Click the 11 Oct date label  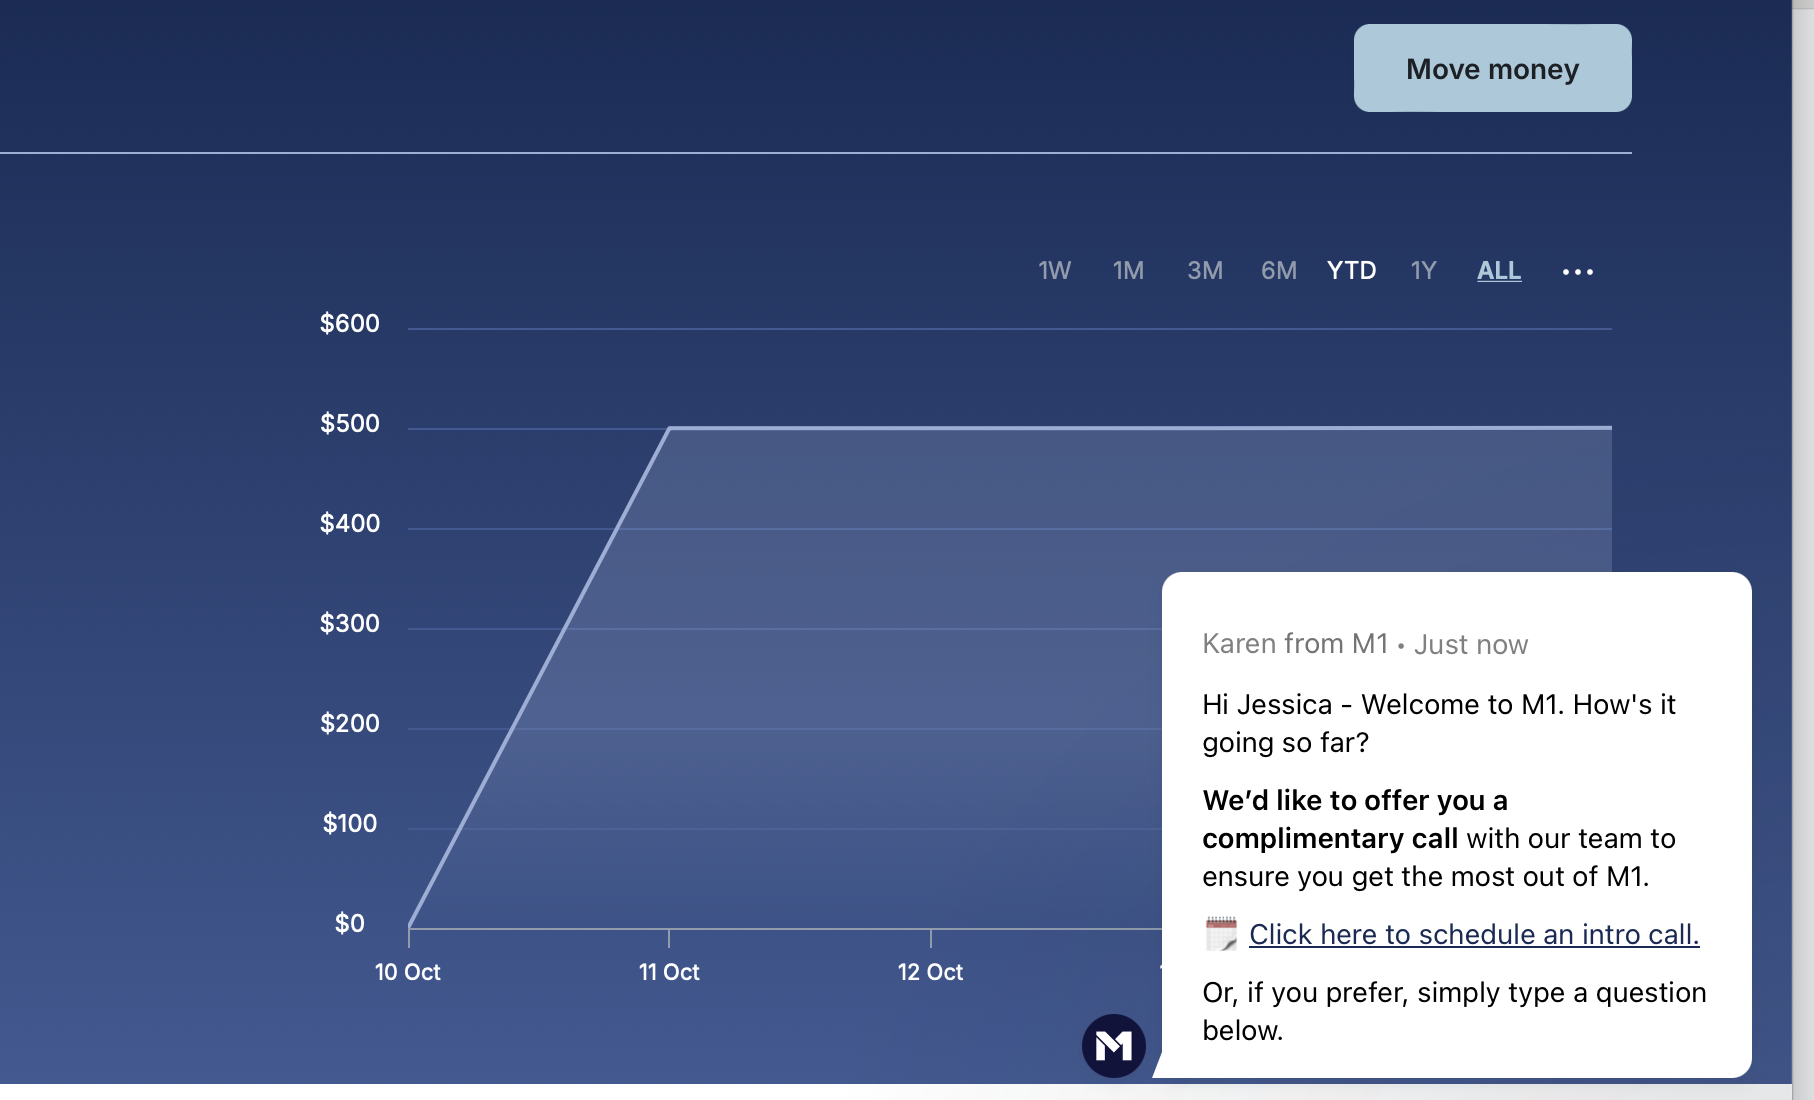669,972
